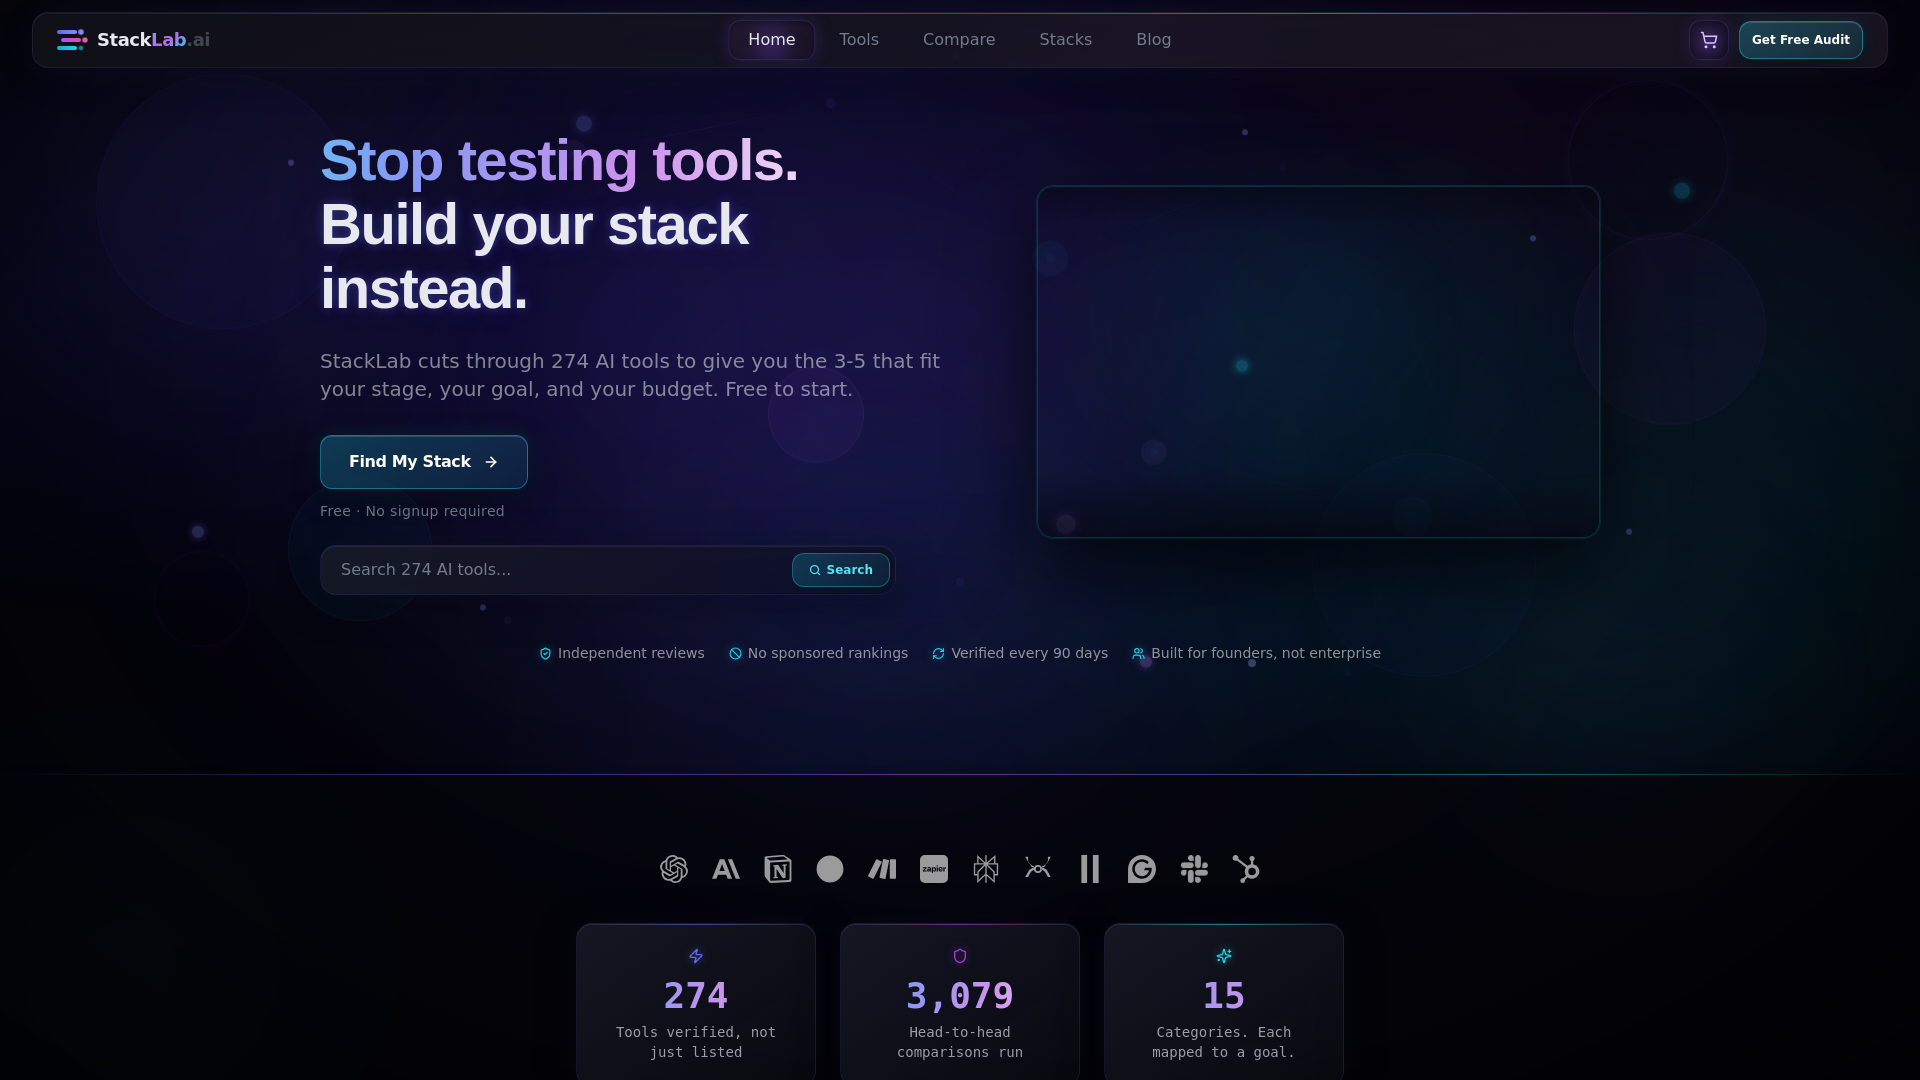
Task: Click the 3,079 Head-to-head comparisons card
Action: click(x=960, y=1002)
